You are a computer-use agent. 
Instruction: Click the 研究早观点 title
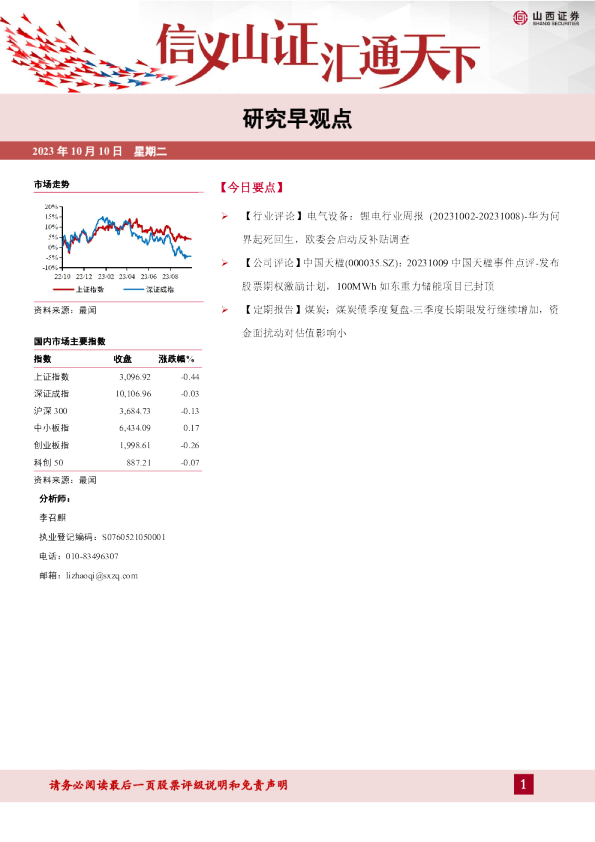(x=298, y=119)
